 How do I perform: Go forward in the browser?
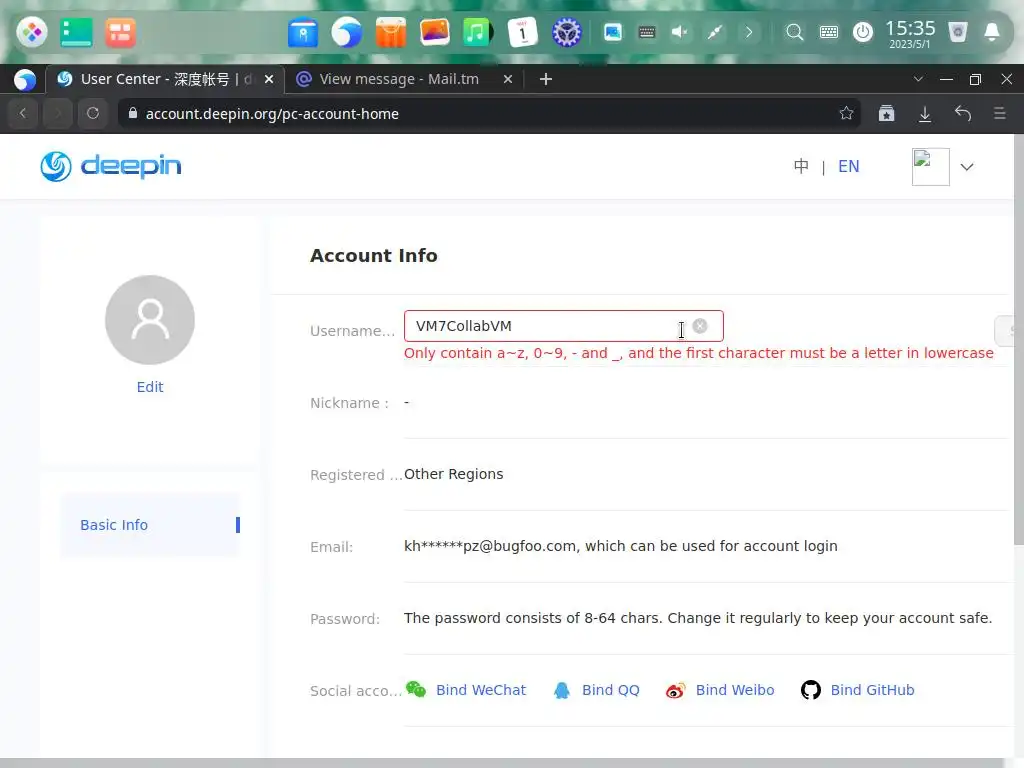(x=57, y=113)
